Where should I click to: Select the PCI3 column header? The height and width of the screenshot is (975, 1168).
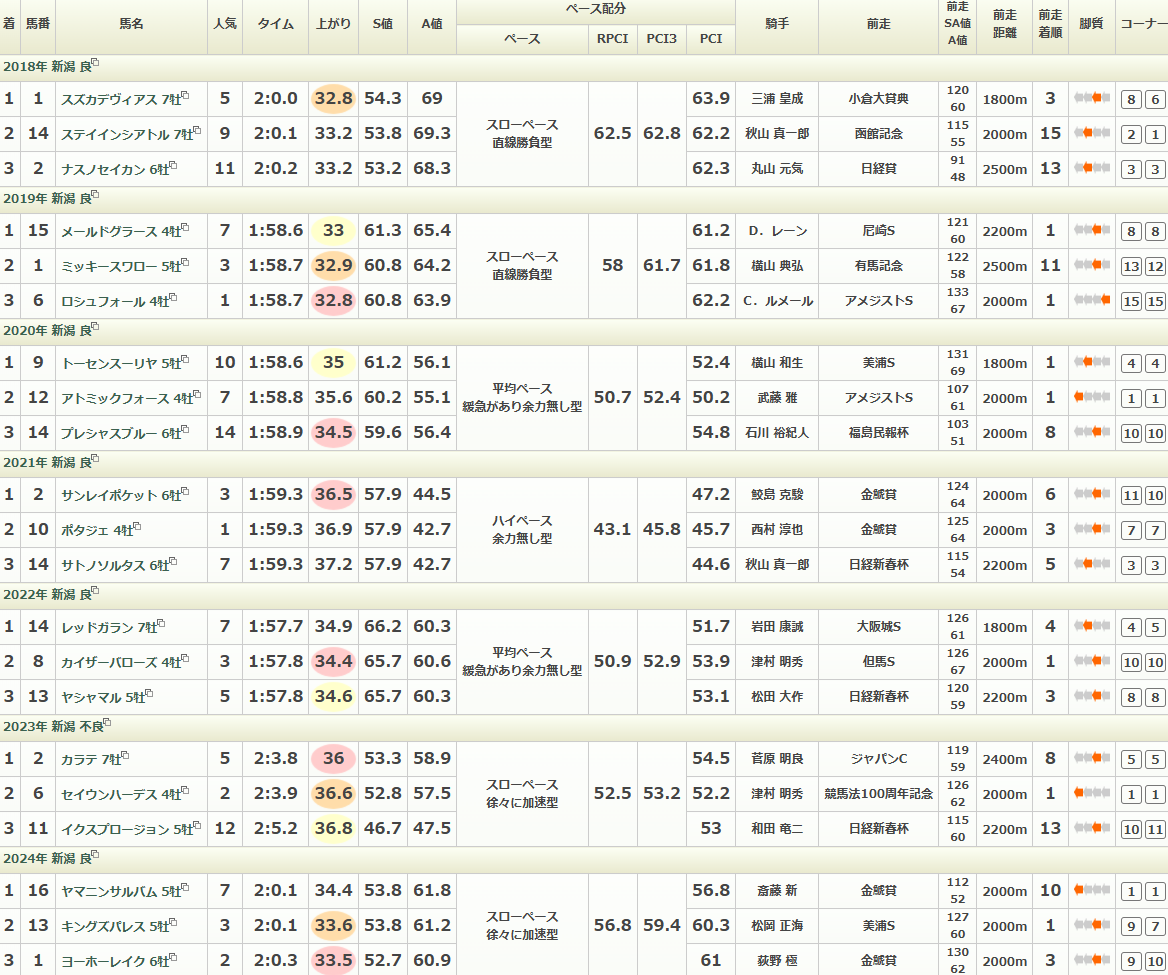[x=661, y=39]
